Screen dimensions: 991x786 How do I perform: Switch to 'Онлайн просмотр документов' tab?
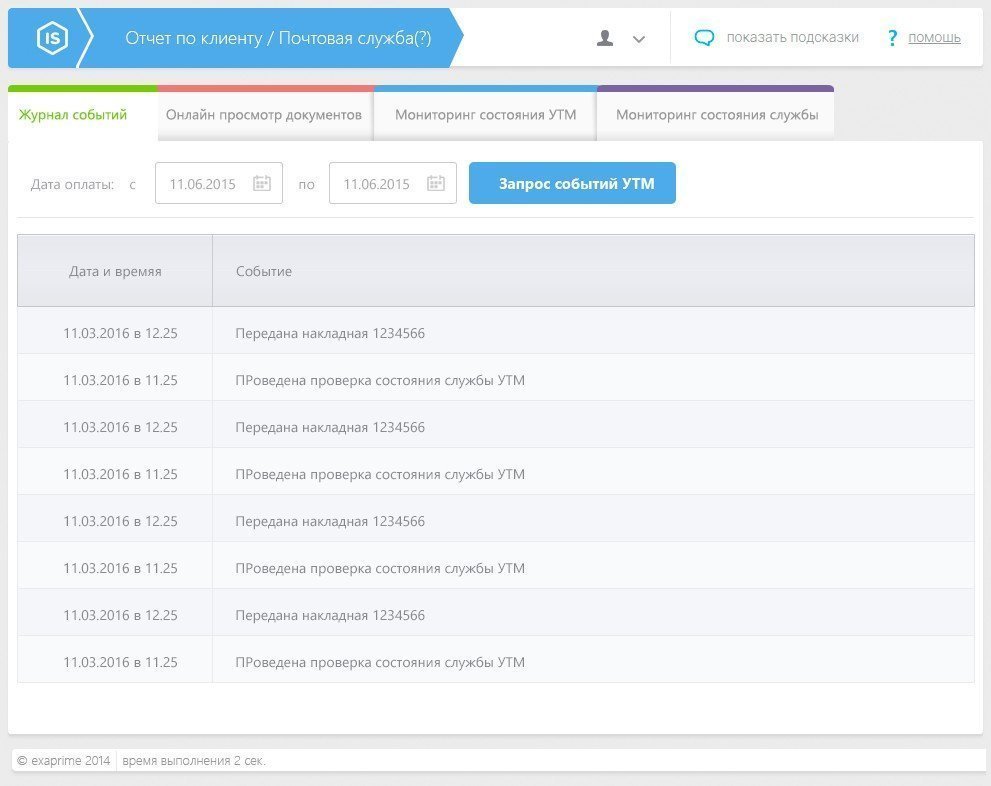point(264,115)
